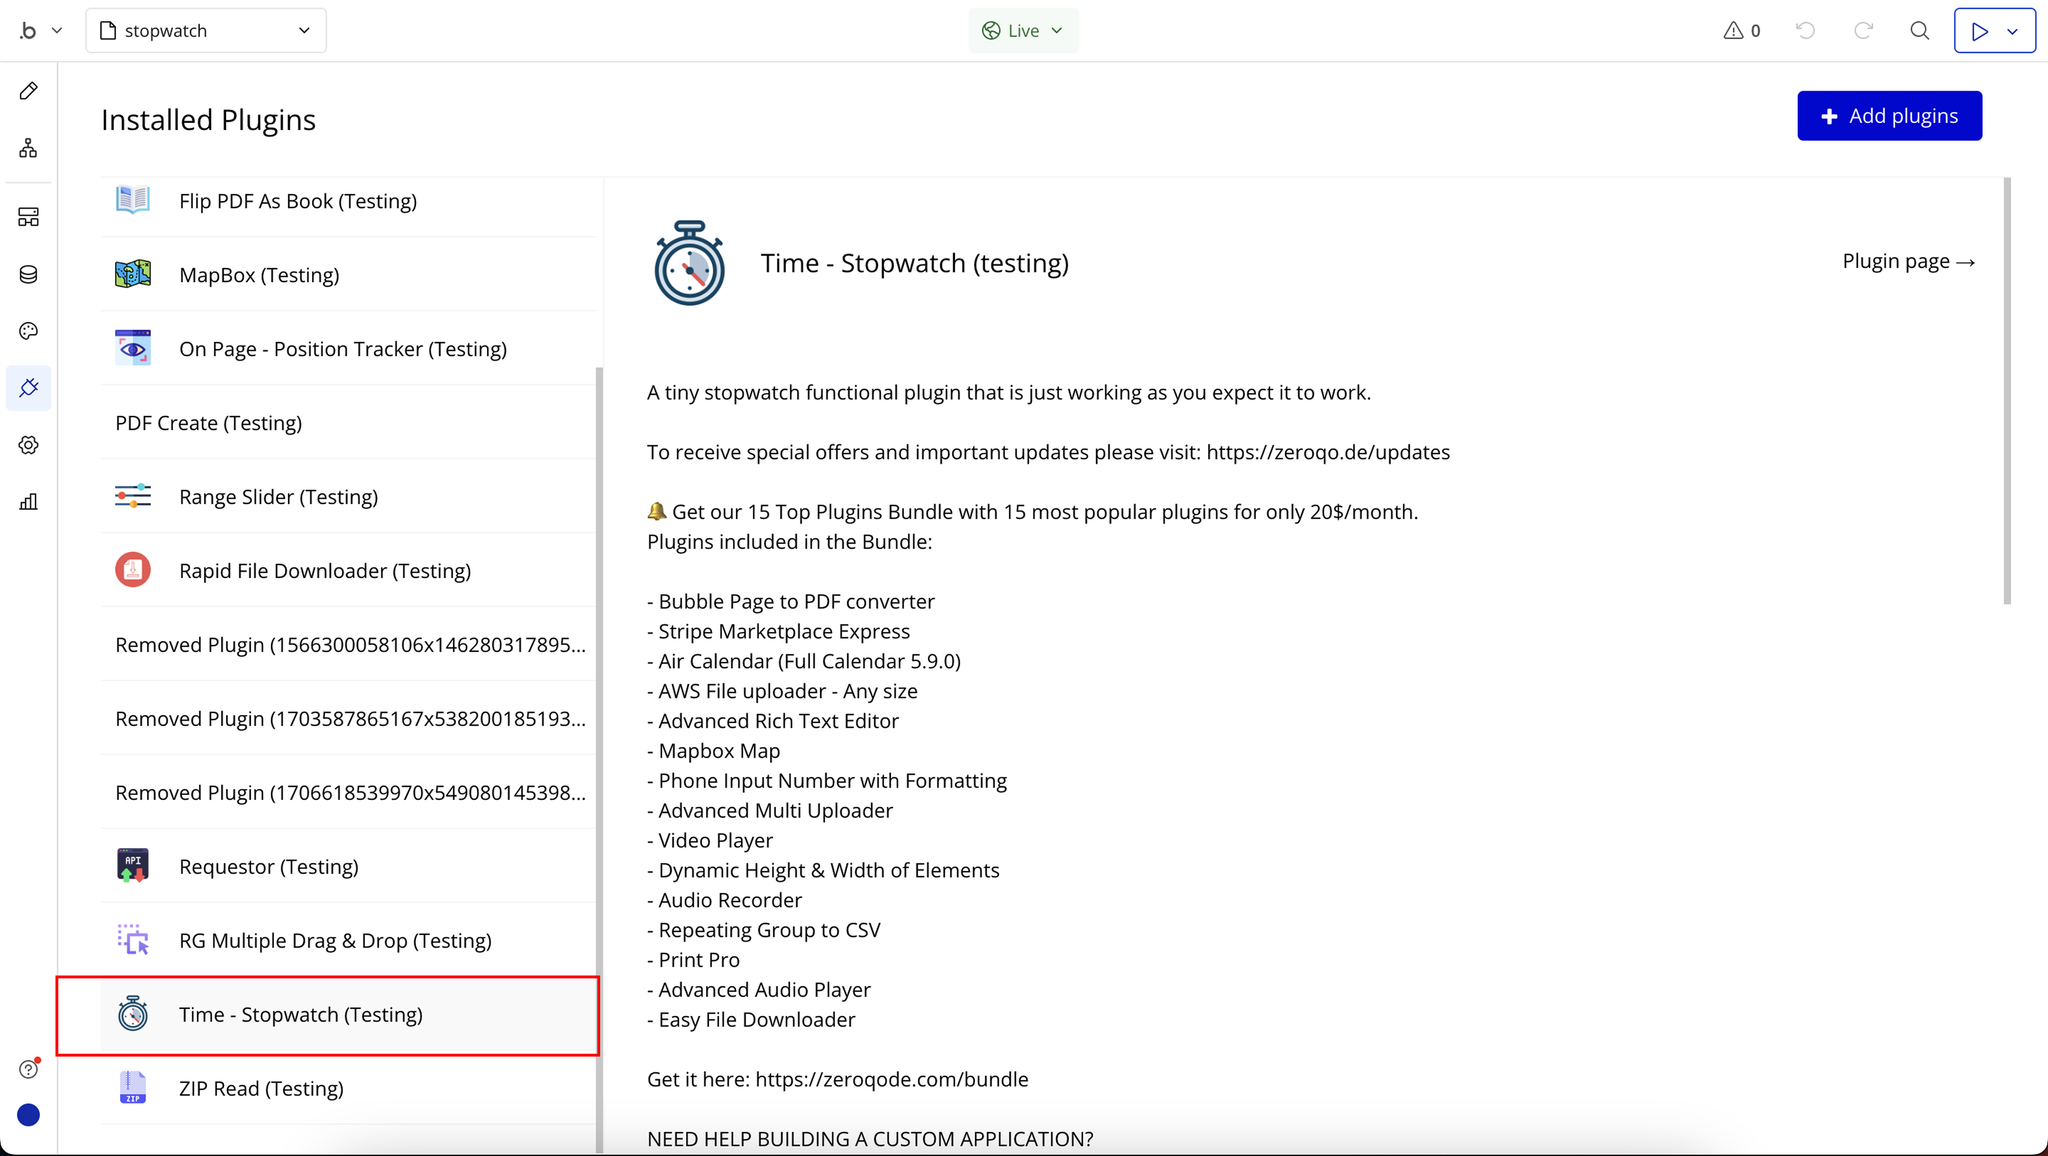
Task: Click the issues warning triangle icon
Action: [1733, 31]
